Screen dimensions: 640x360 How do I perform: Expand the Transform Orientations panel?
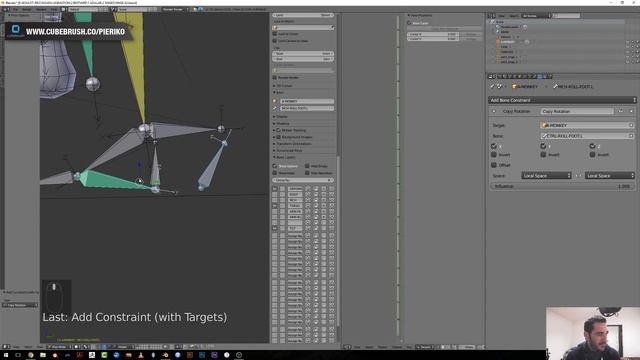[x=293, y=144]
